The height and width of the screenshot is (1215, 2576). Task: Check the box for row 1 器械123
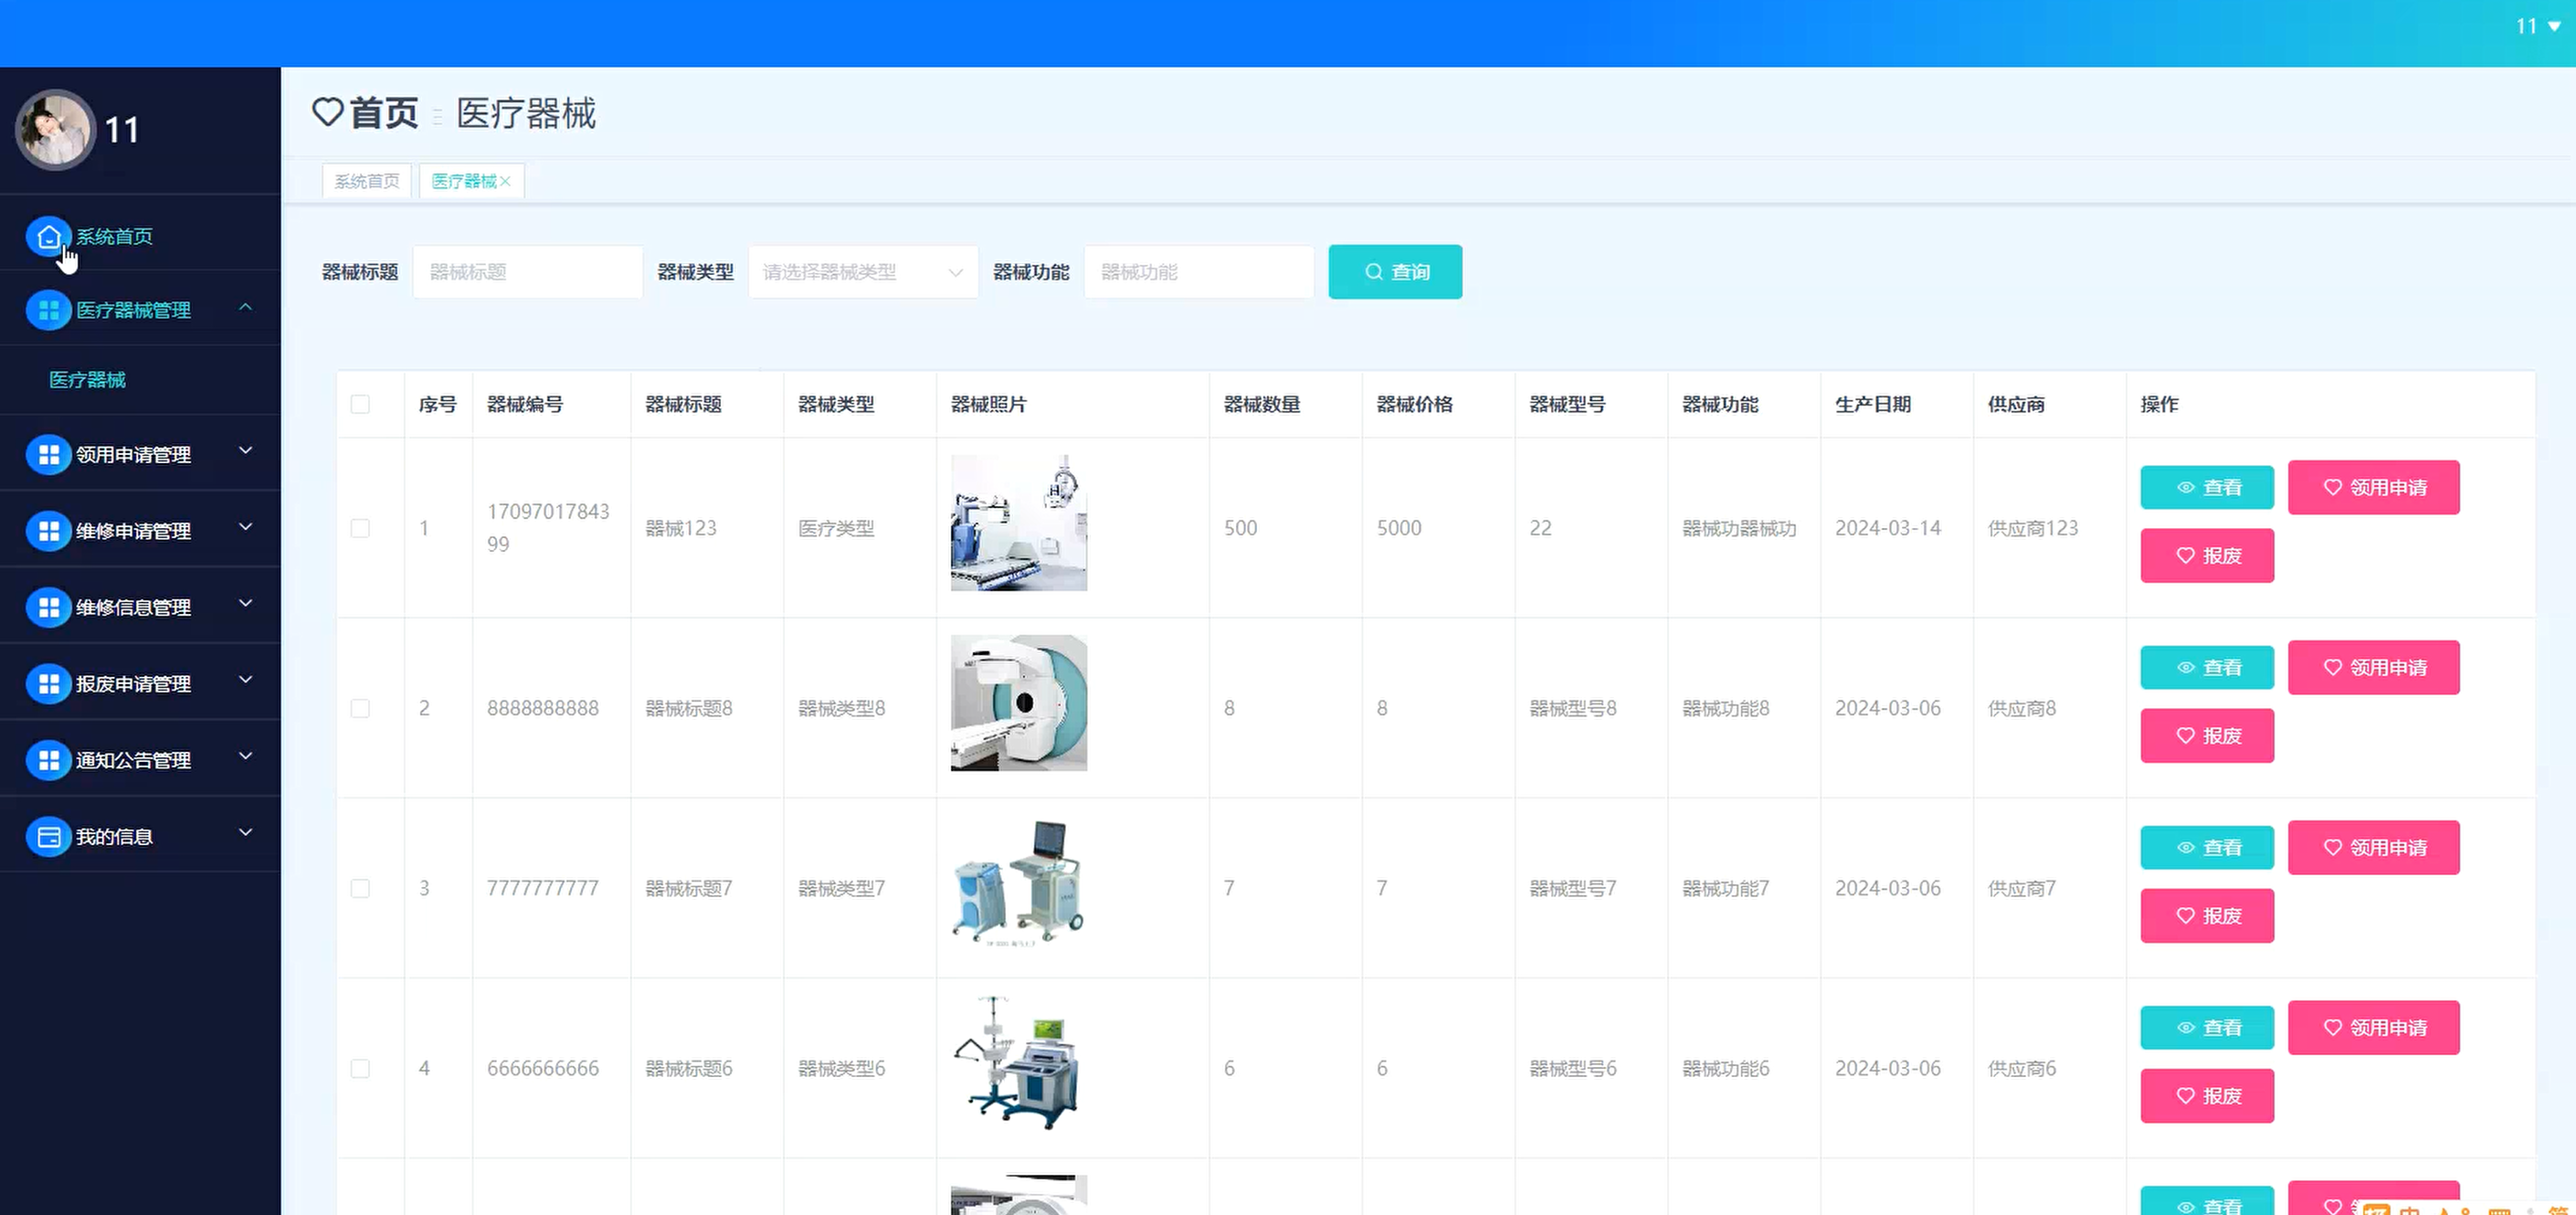click(360, 528)
